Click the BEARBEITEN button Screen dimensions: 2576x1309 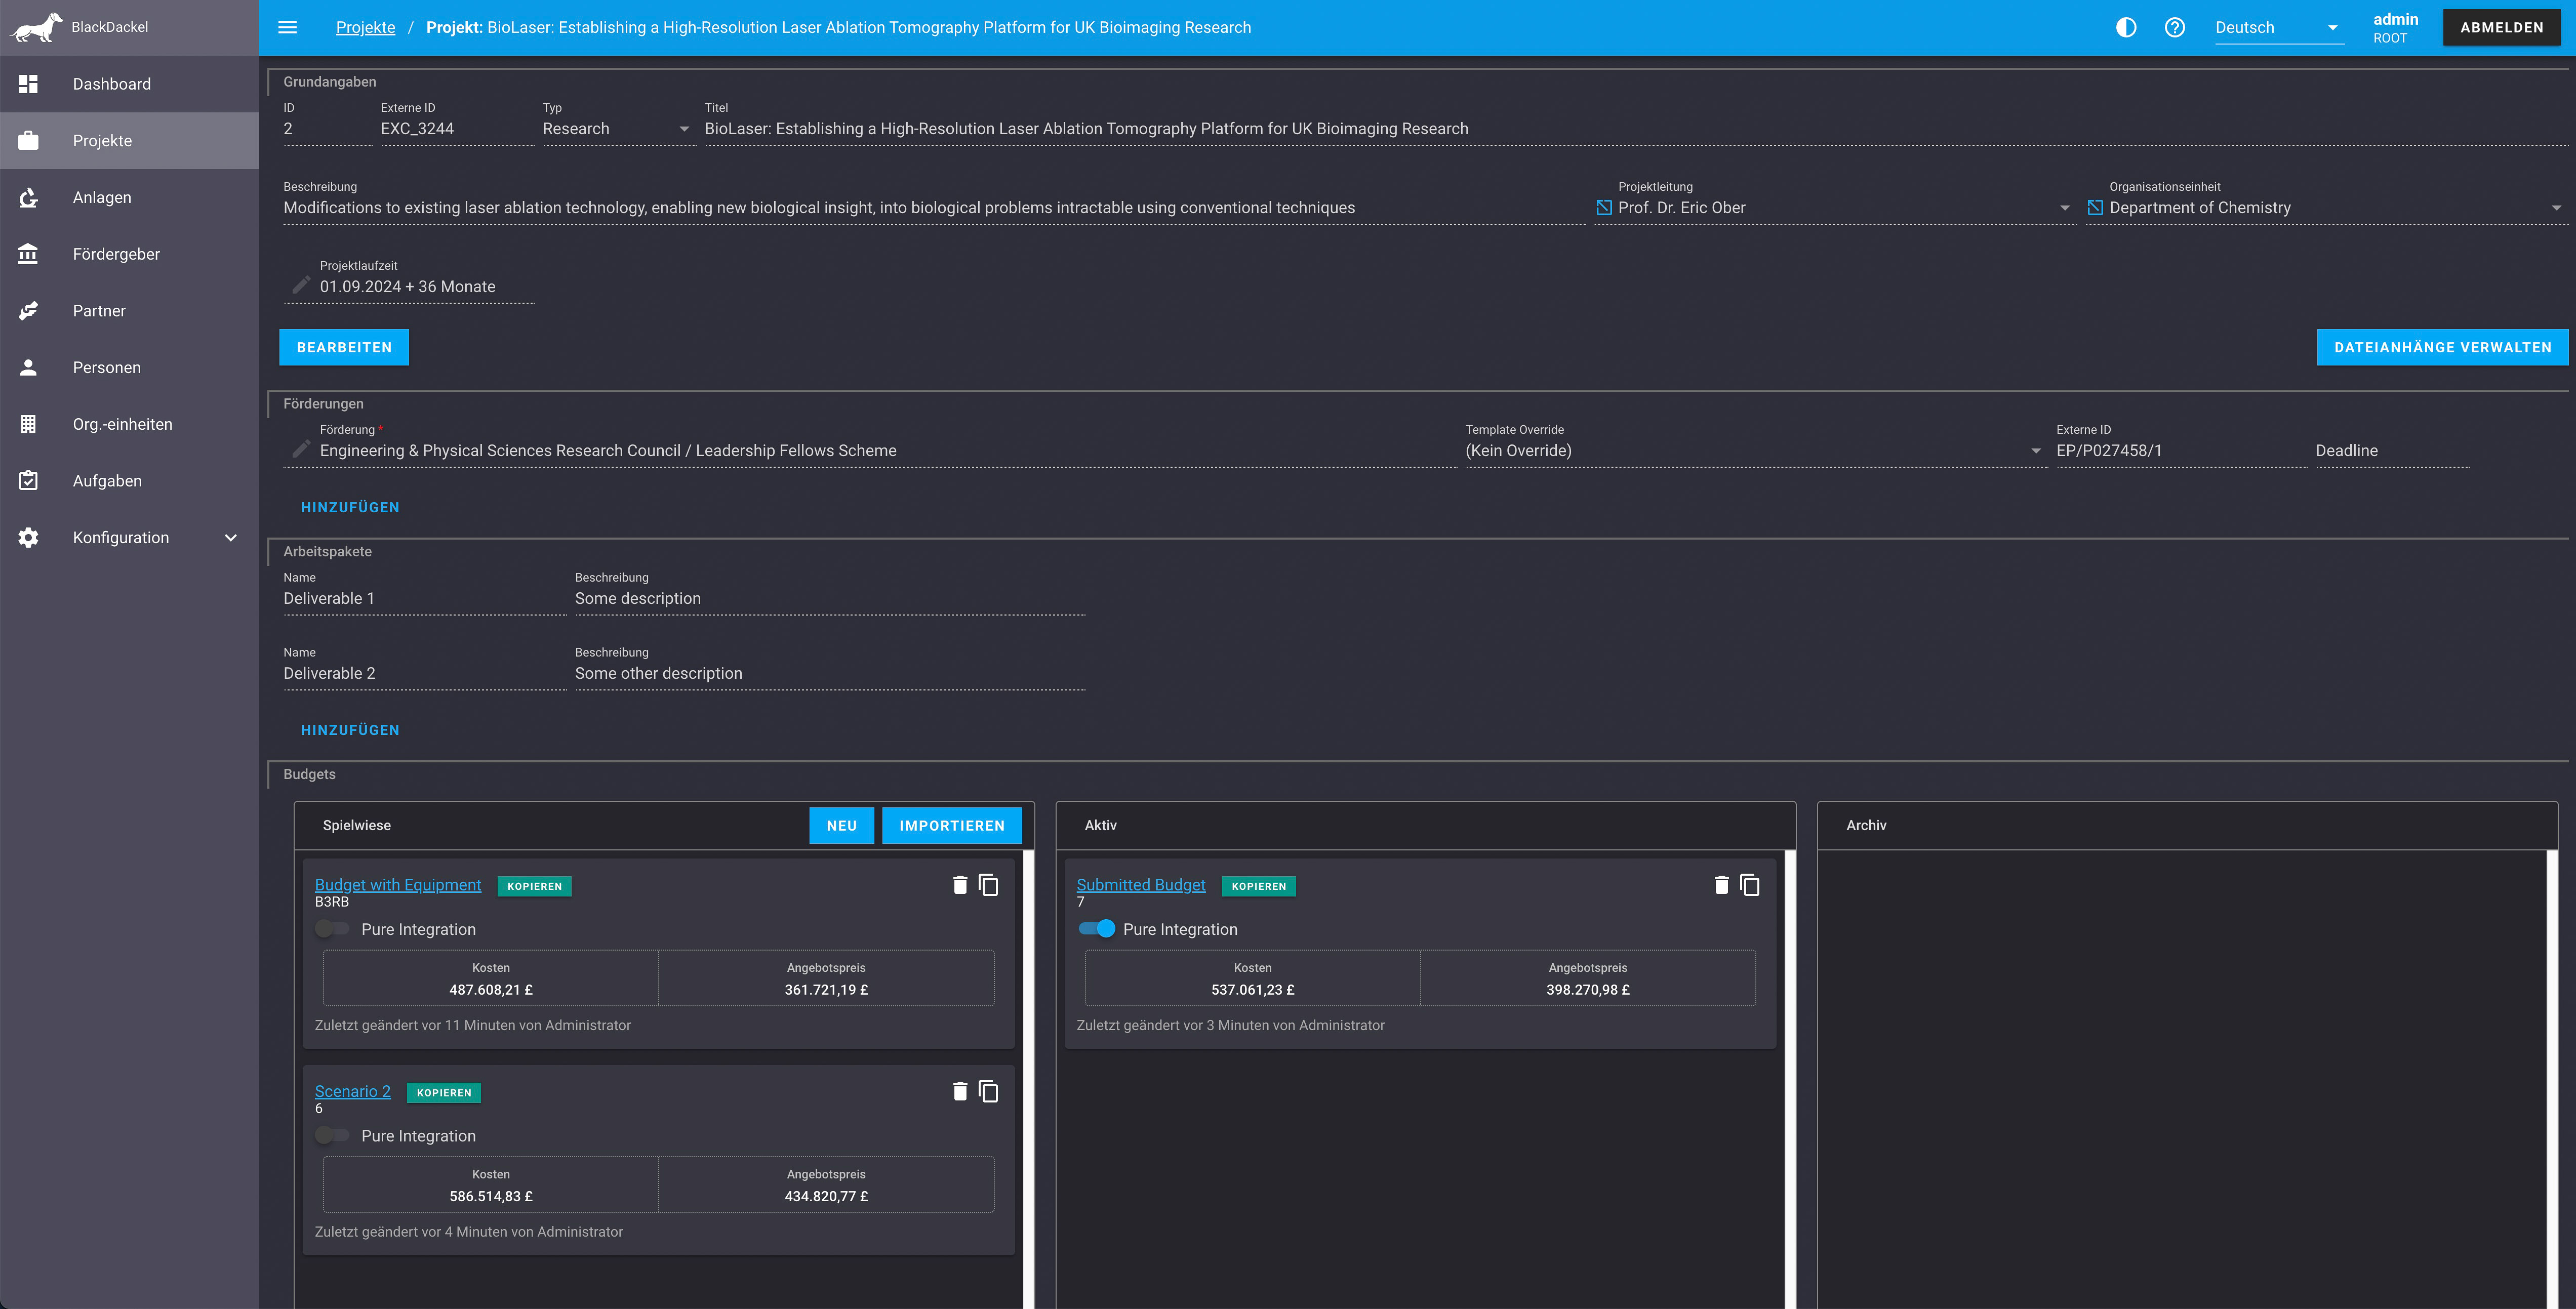344,347
